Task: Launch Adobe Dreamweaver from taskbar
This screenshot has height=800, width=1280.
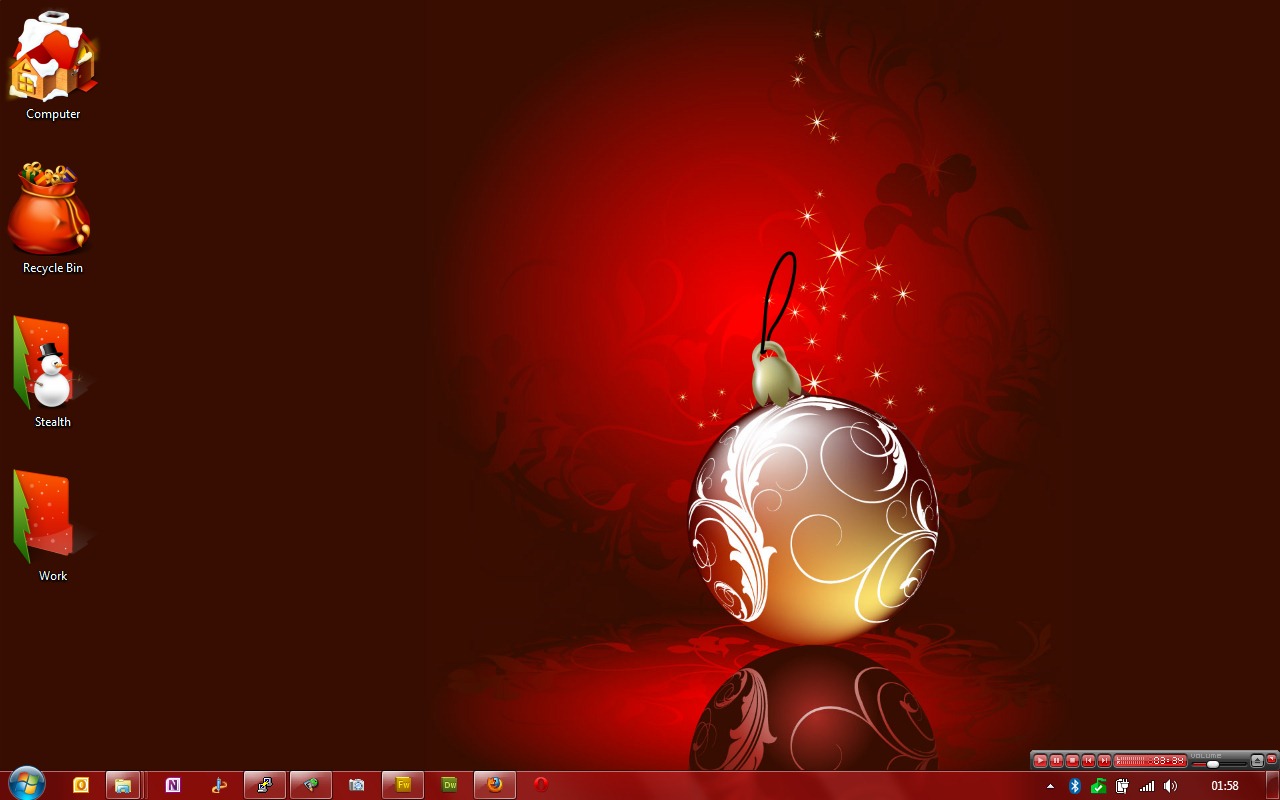Action: coord(449,785)
